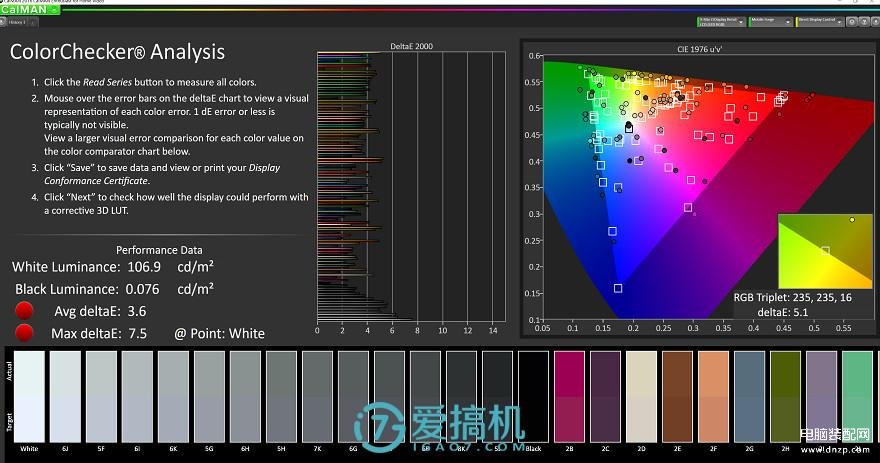Select the 2B magenta swatch
Screen dimensions: 880x463
570,397
